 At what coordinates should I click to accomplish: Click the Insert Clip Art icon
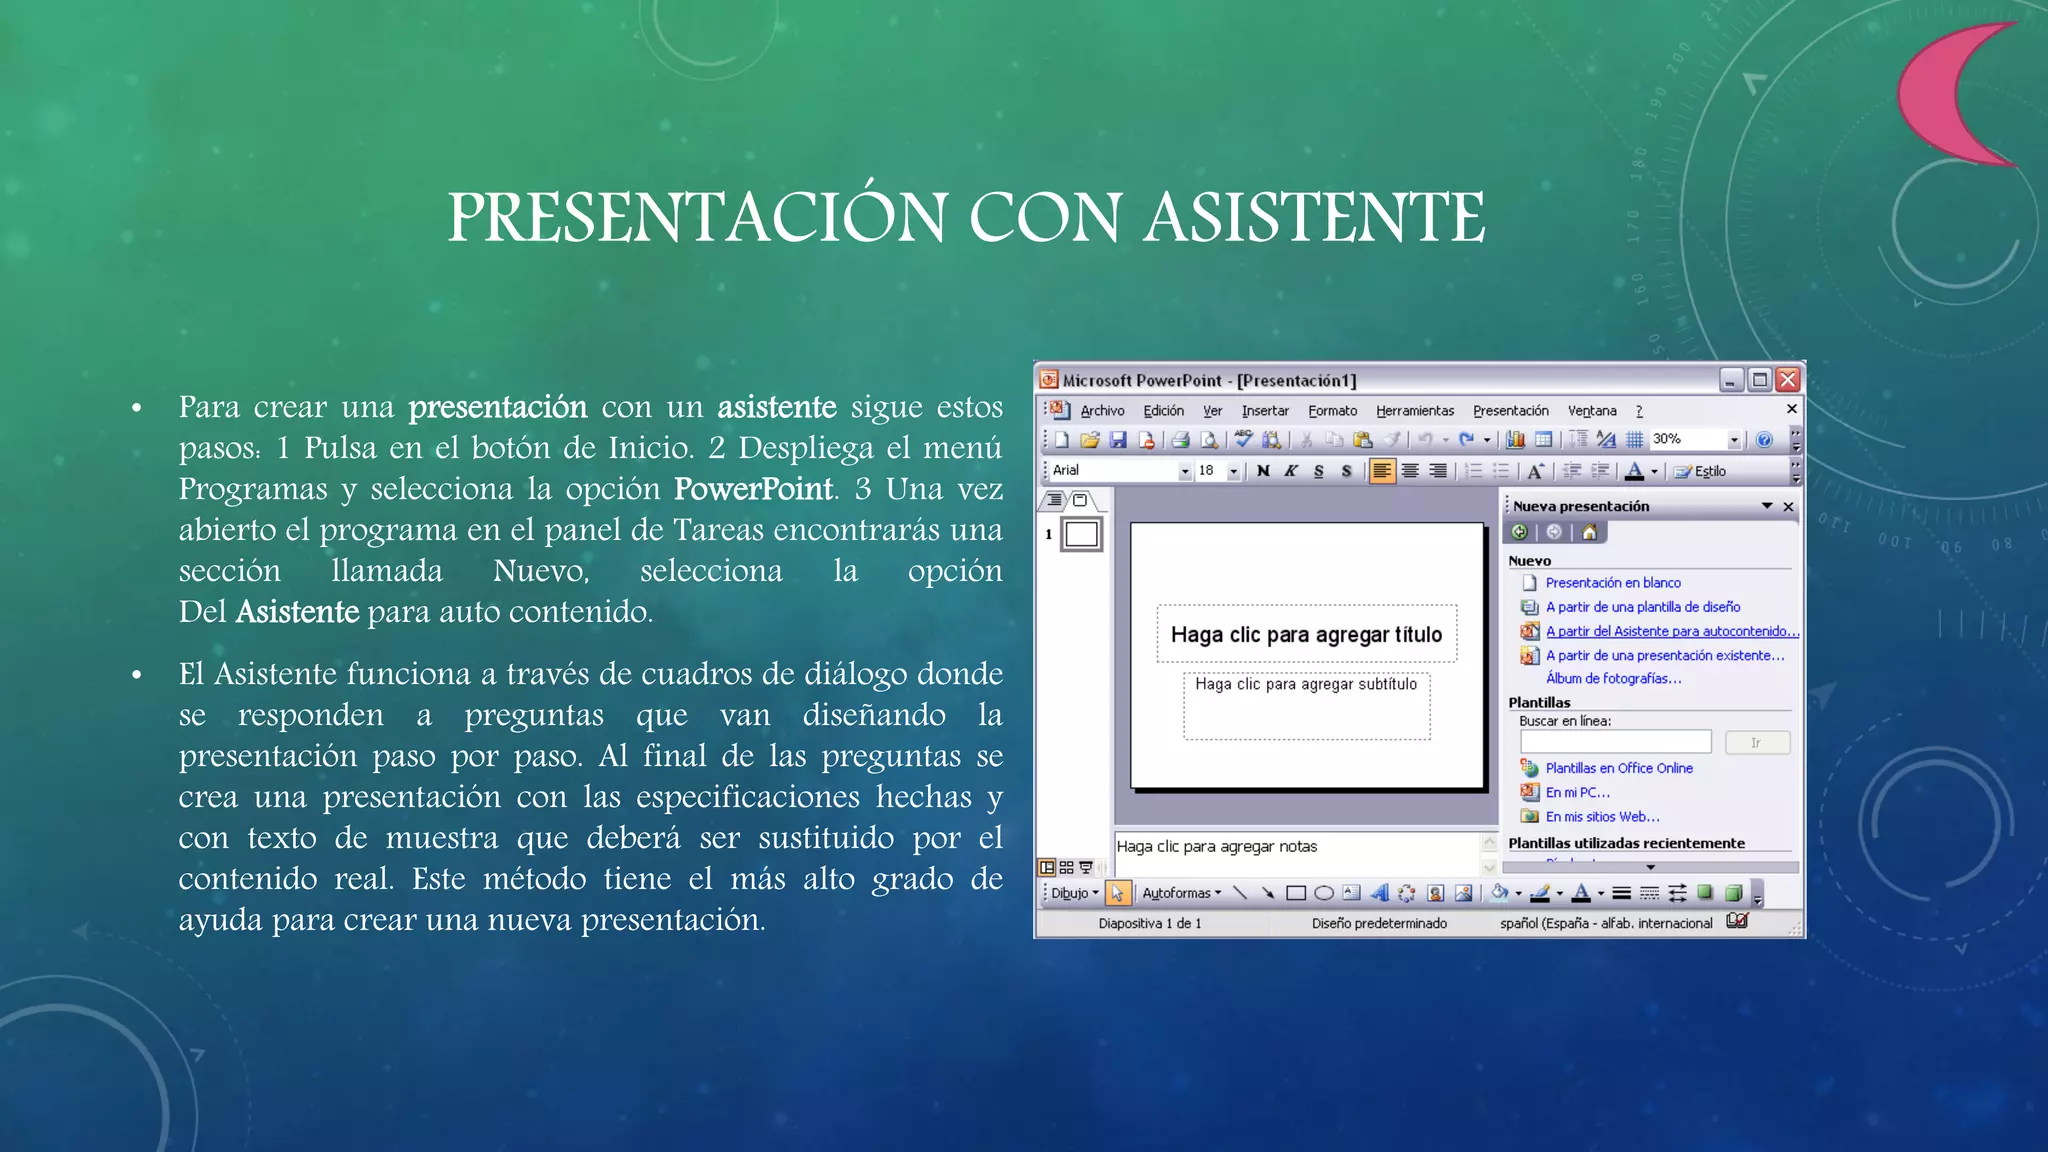tap(1436, 893)
